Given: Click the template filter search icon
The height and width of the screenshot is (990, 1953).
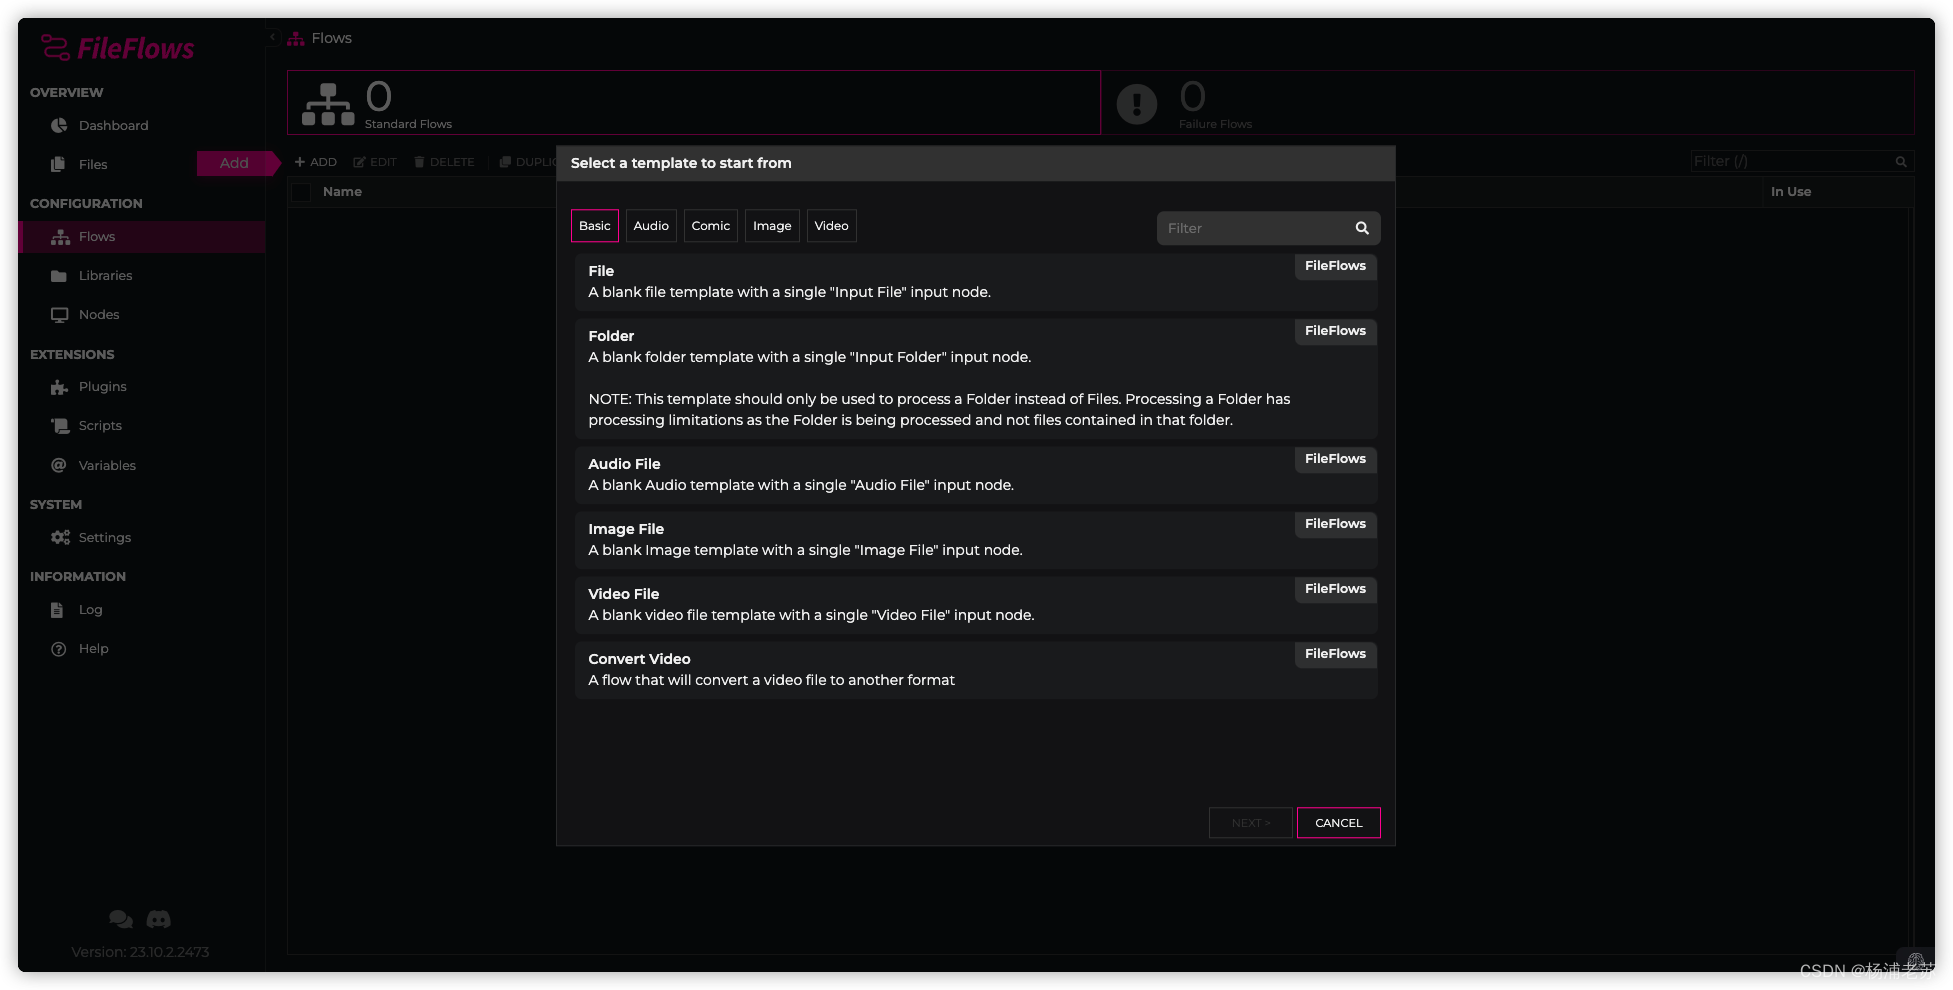Looking at the screenshot, I should [1362, 228].
